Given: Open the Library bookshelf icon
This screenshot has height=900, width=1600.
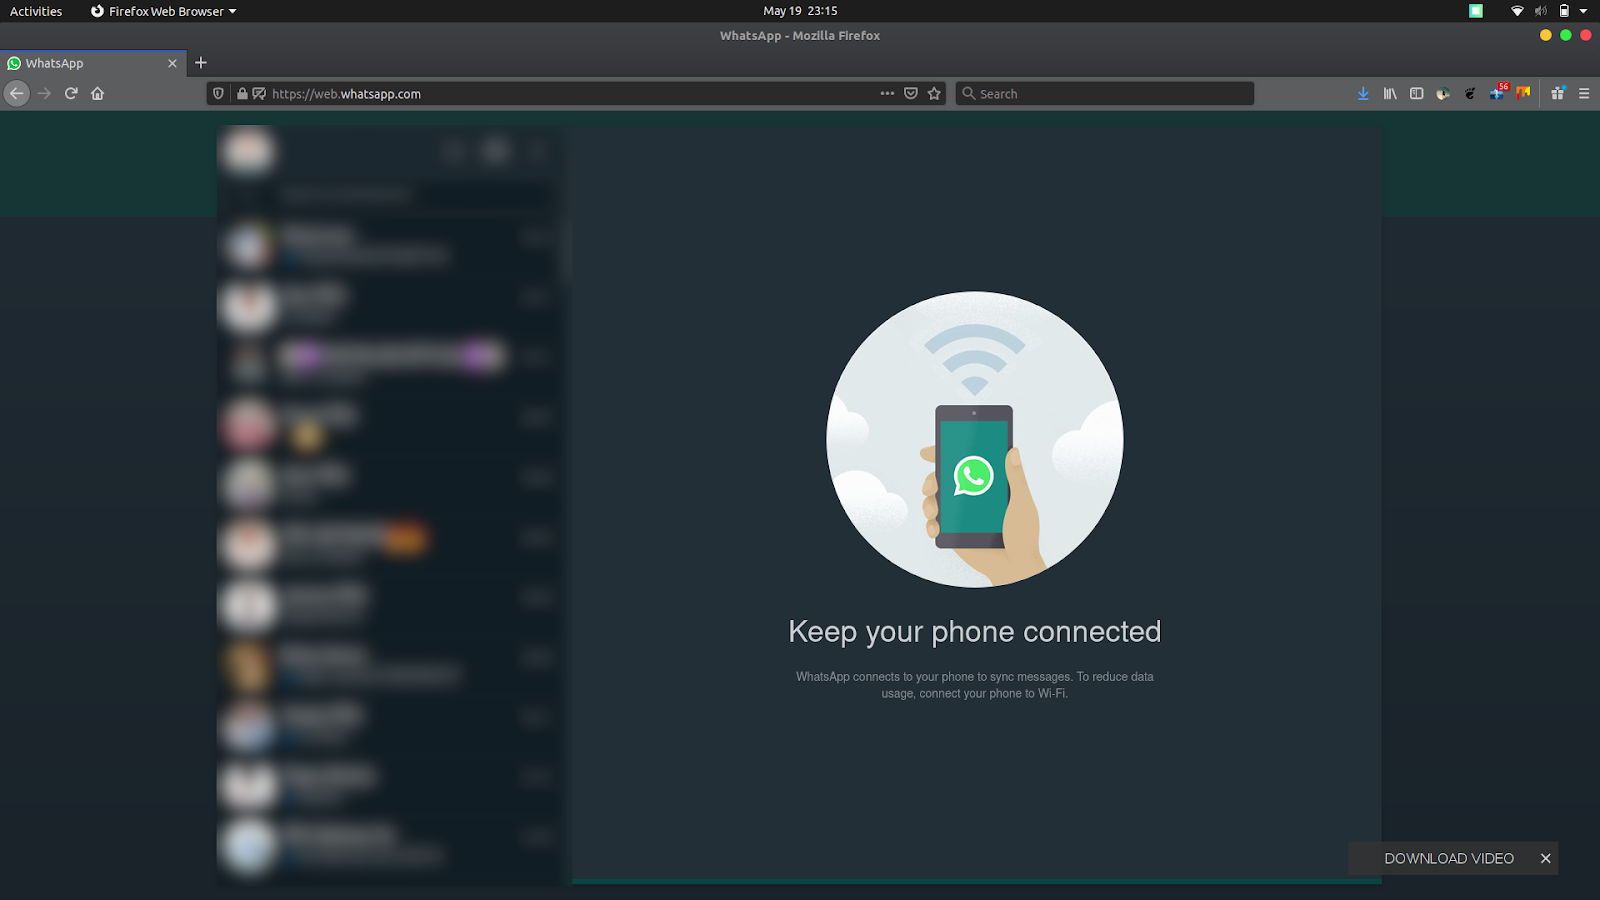Looking at the screenshot, I should (x=1390, y=93).
